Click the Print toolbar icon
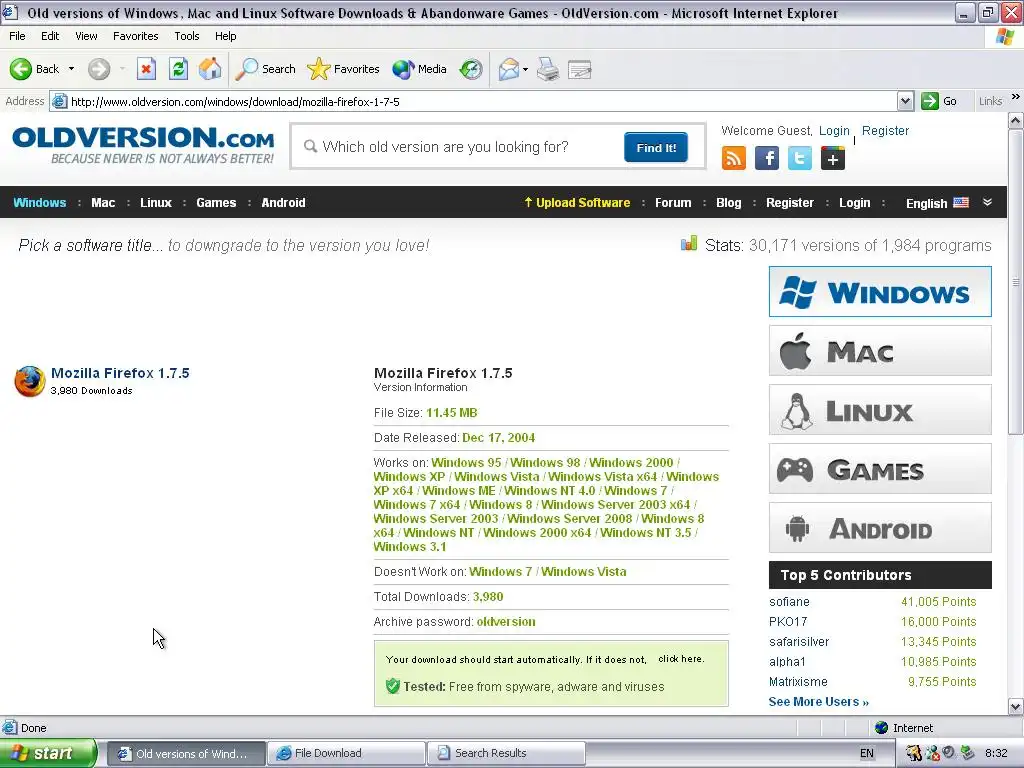Viewport: 1024px width, 768px height. pos(548,69)
